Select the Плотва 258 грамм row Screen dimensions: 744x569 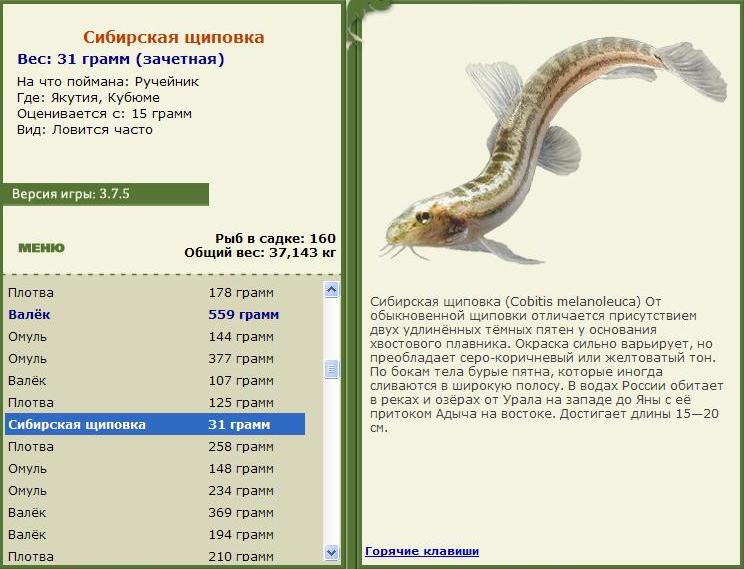coord(155,447)
